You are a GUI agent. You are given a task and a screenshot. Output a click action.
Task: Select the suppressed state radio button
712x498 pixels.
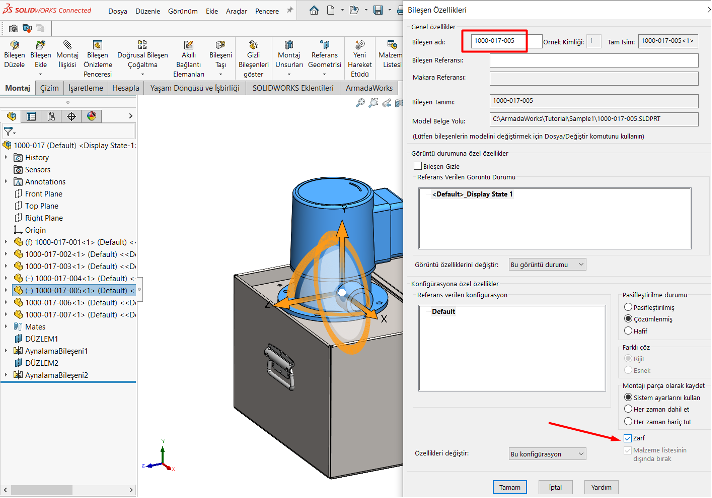tap(628, 307)
